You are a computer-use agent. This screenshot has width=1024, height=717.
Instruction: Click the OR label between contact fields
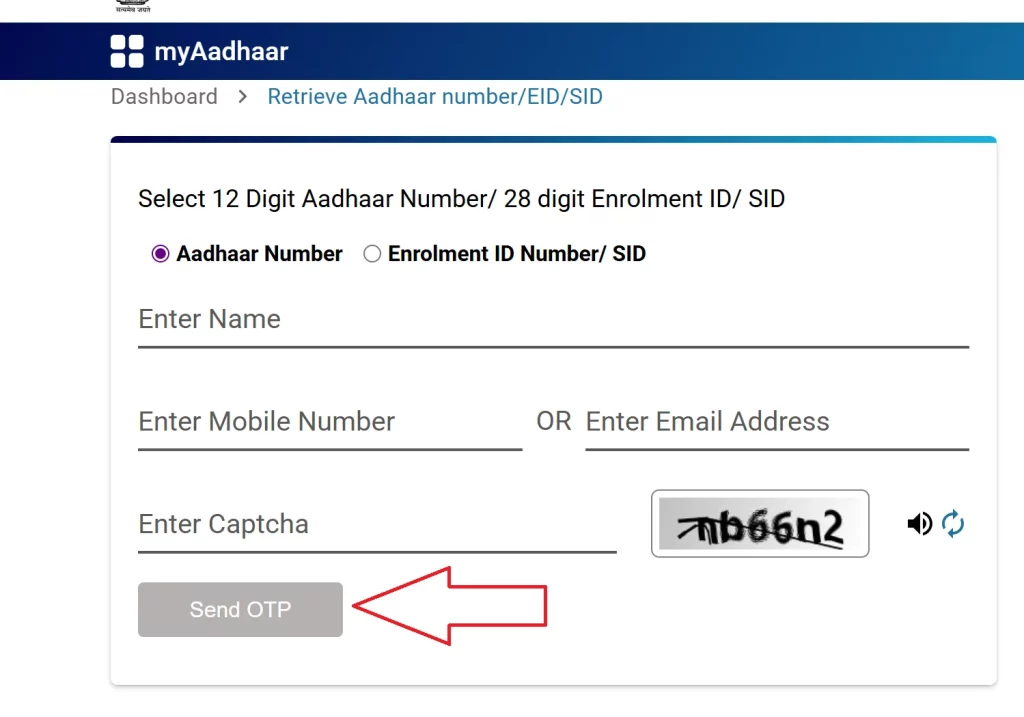pos(553,421)
